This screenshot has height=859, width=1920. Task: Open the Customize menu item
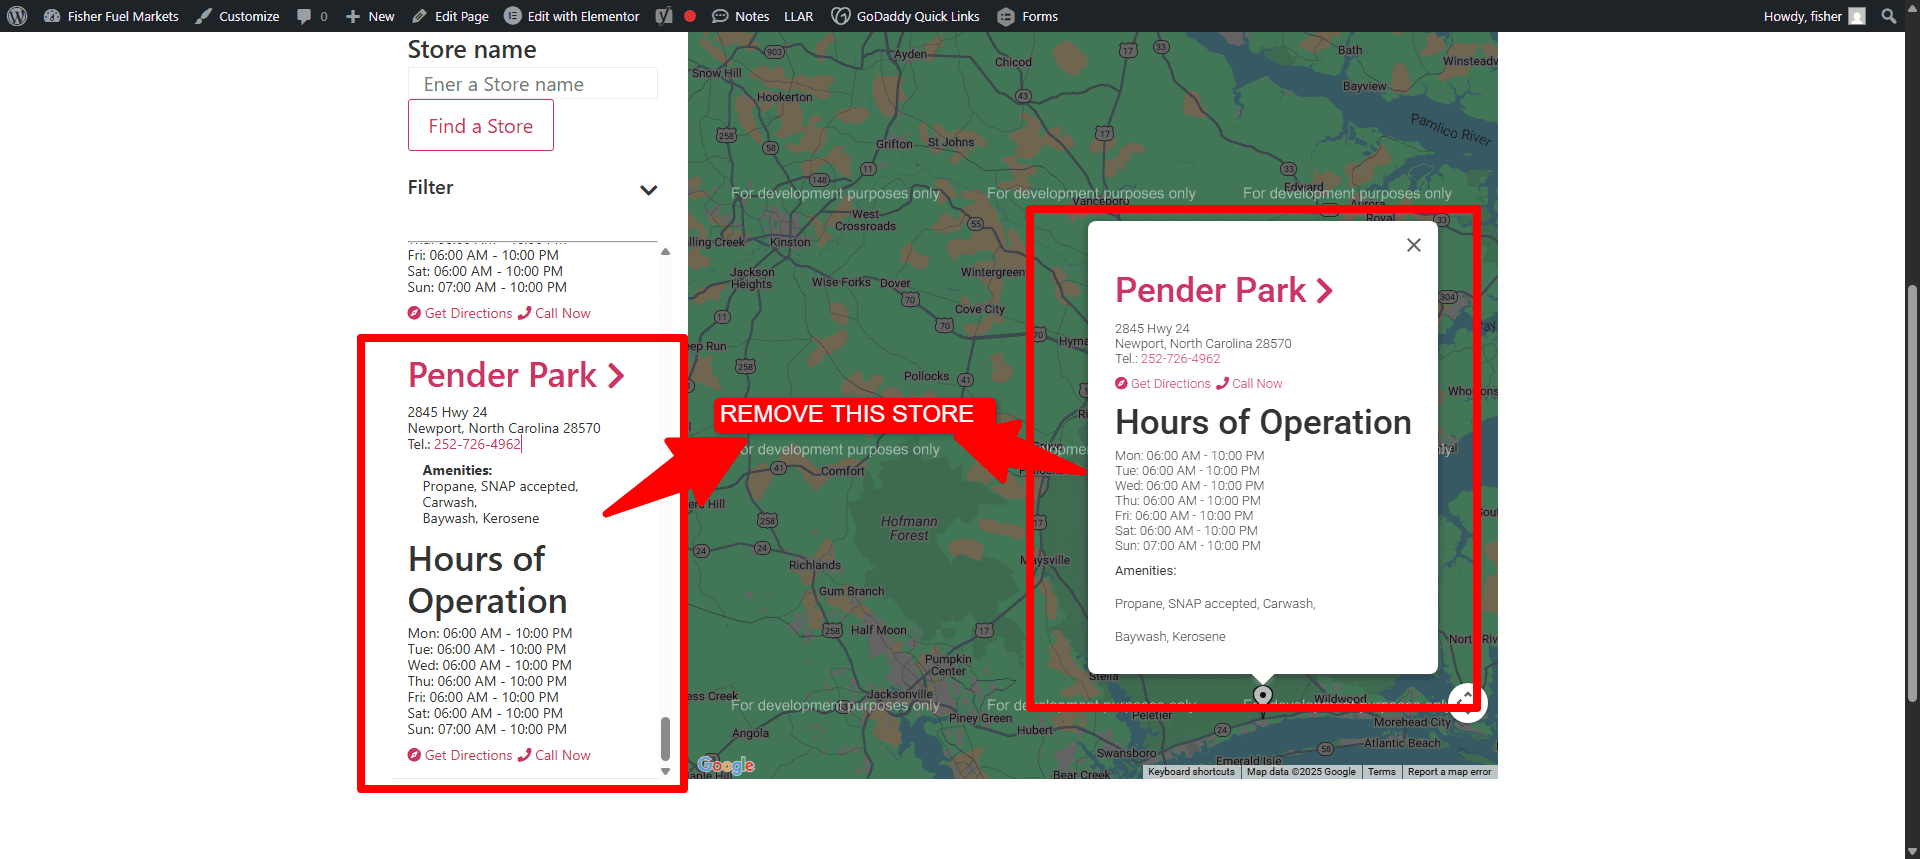pos(238,16)
